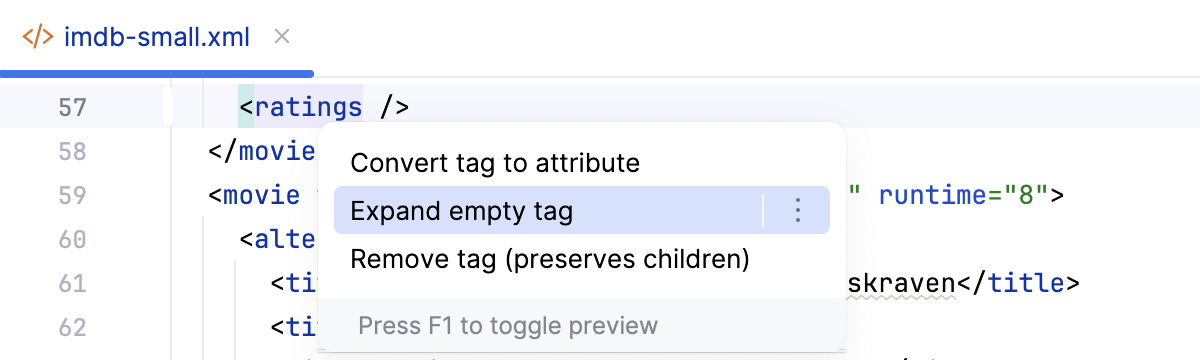Image resolution: width=1200 pixels, height=360 pixels.
Task: Switch to the imdb-small.xml tab
Action: 157,38
